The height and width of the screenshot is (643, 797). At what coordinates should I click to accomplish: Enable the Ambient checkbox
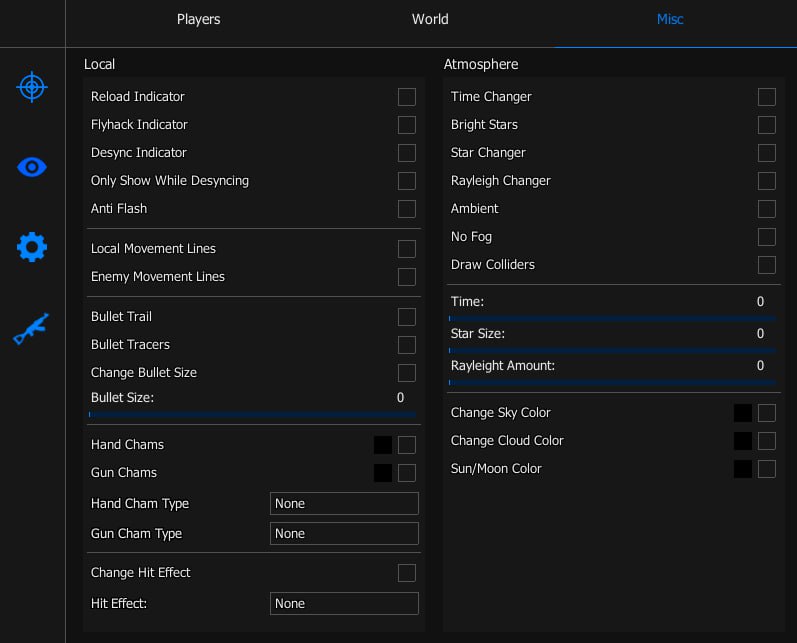(767, 208)
